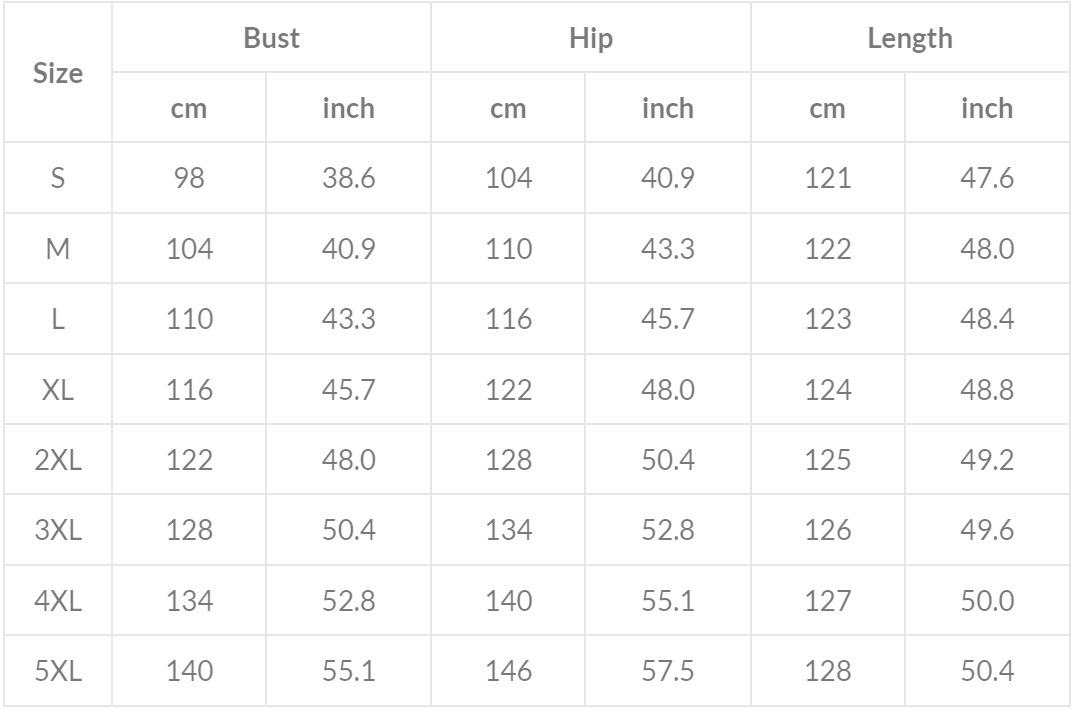This screenshot has height=709, width=1073.
Task: Click the 47.6 inch length value
Action: (987, 178)
